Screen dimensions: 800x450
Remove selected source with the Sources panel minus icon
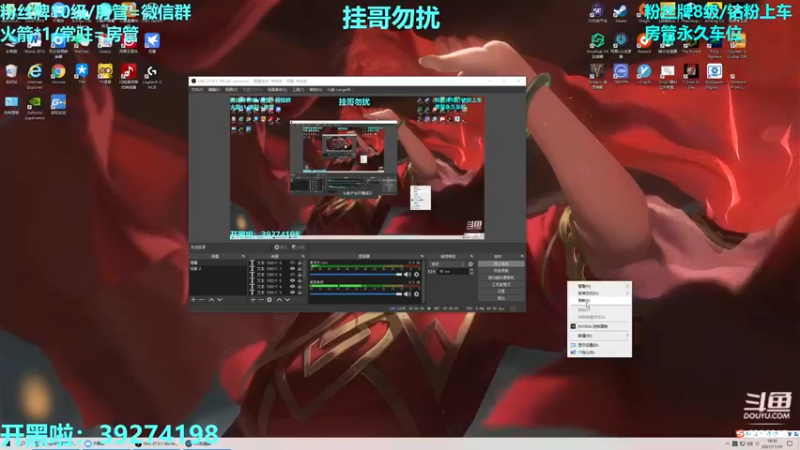click(261, 300)
